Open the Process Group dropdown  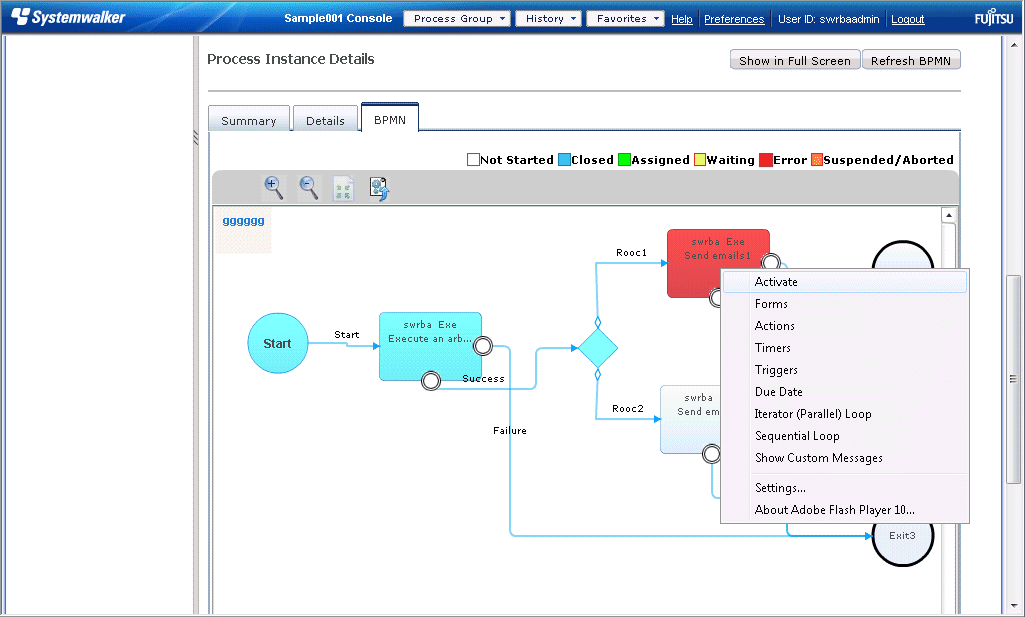click(x=457, y=18)
